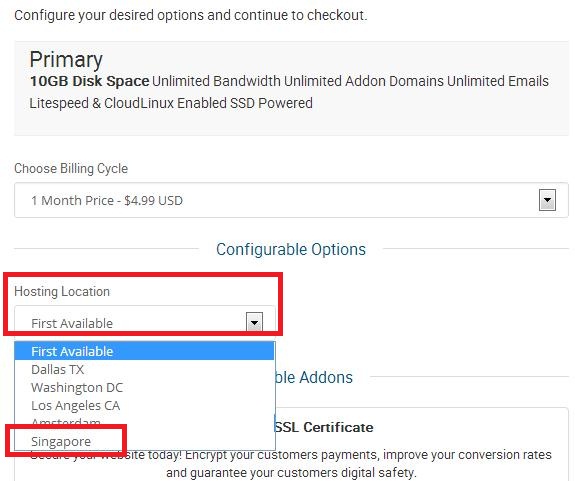Screen dimensions: 575x481
Task: Click the SSL Certificate addon title
Action: (324, 427)
